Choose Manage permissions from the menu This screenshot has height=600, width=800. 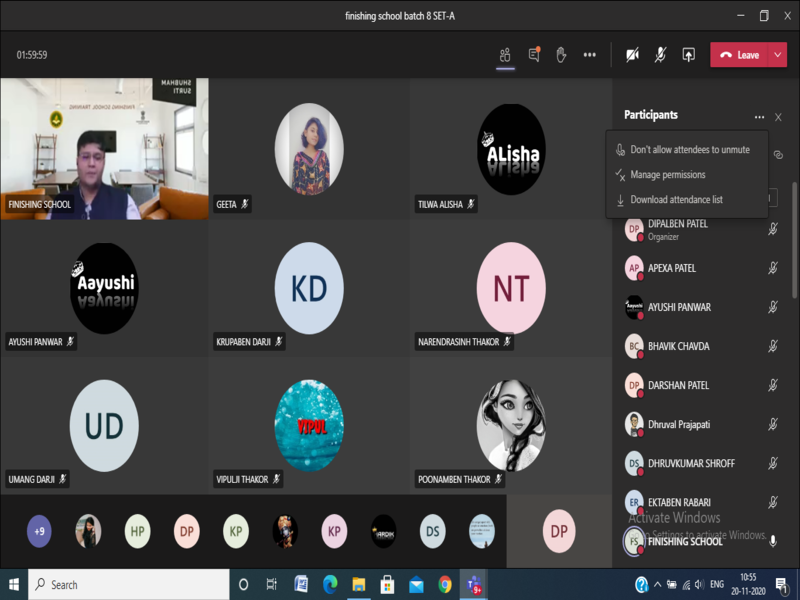[x=667, y=175]
